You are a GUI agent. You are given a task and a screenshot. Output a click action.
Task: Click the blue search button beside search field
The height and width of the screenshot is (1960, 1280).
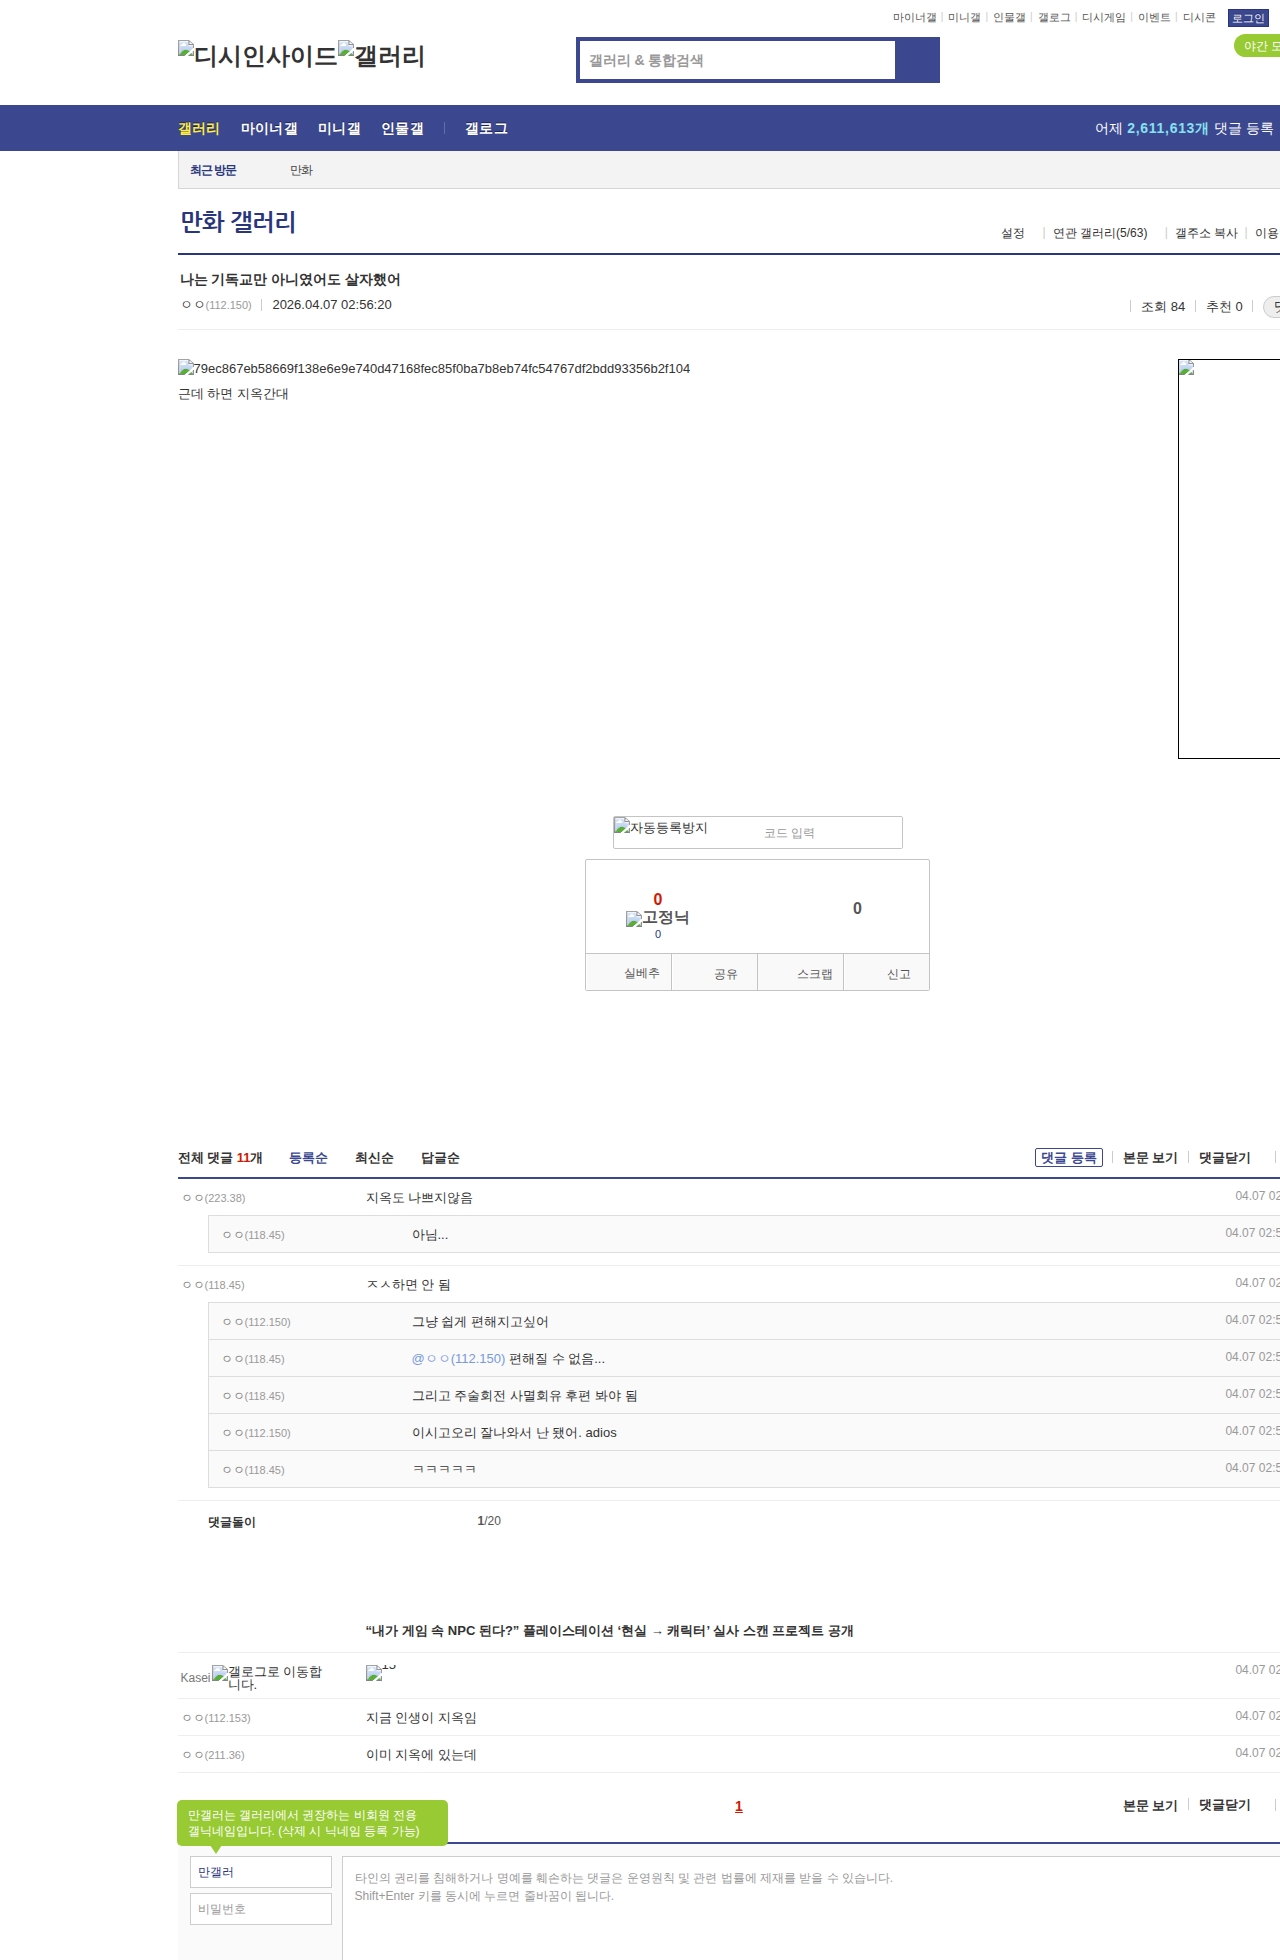point(917,60)
